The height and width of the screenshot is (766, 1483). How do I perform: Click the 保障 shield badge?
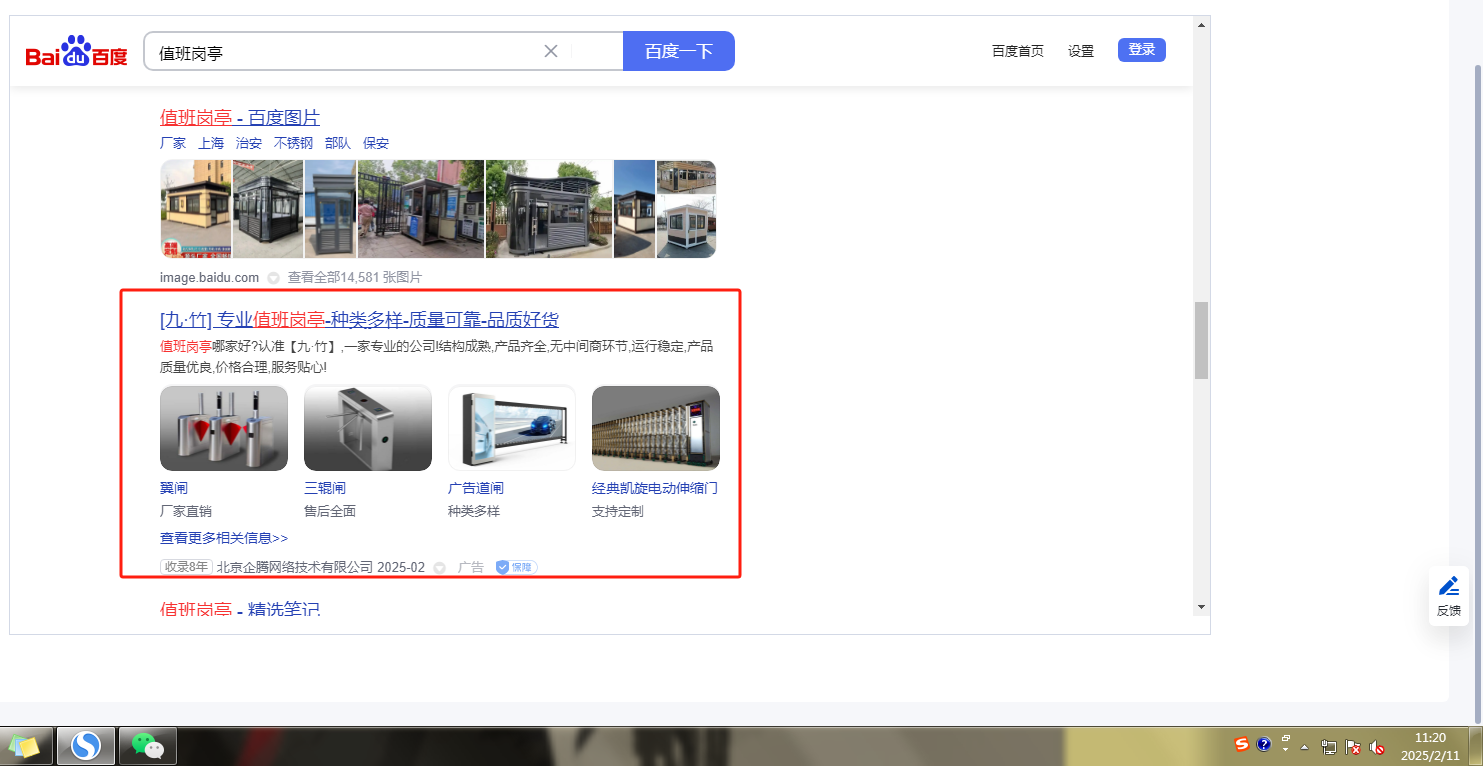516,567
